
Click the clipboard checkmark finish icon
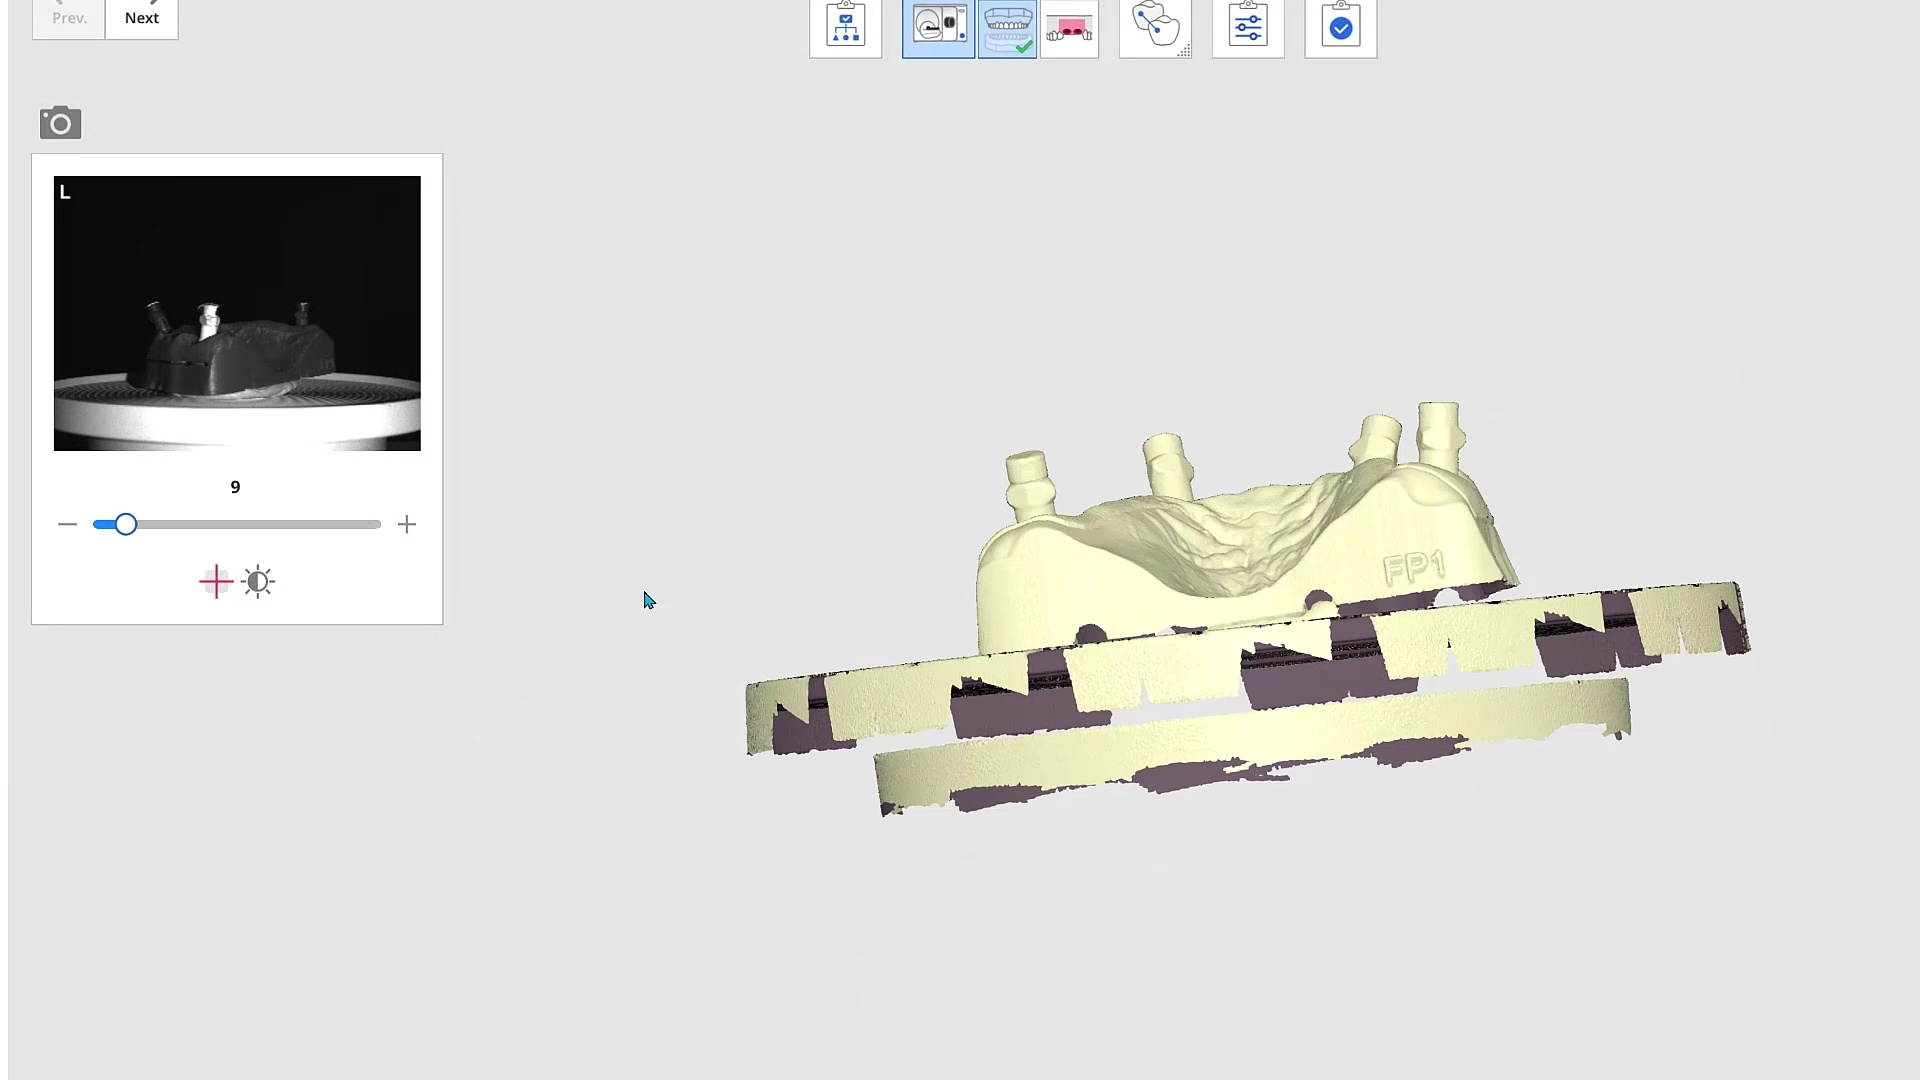click(x=1341, y=27)
